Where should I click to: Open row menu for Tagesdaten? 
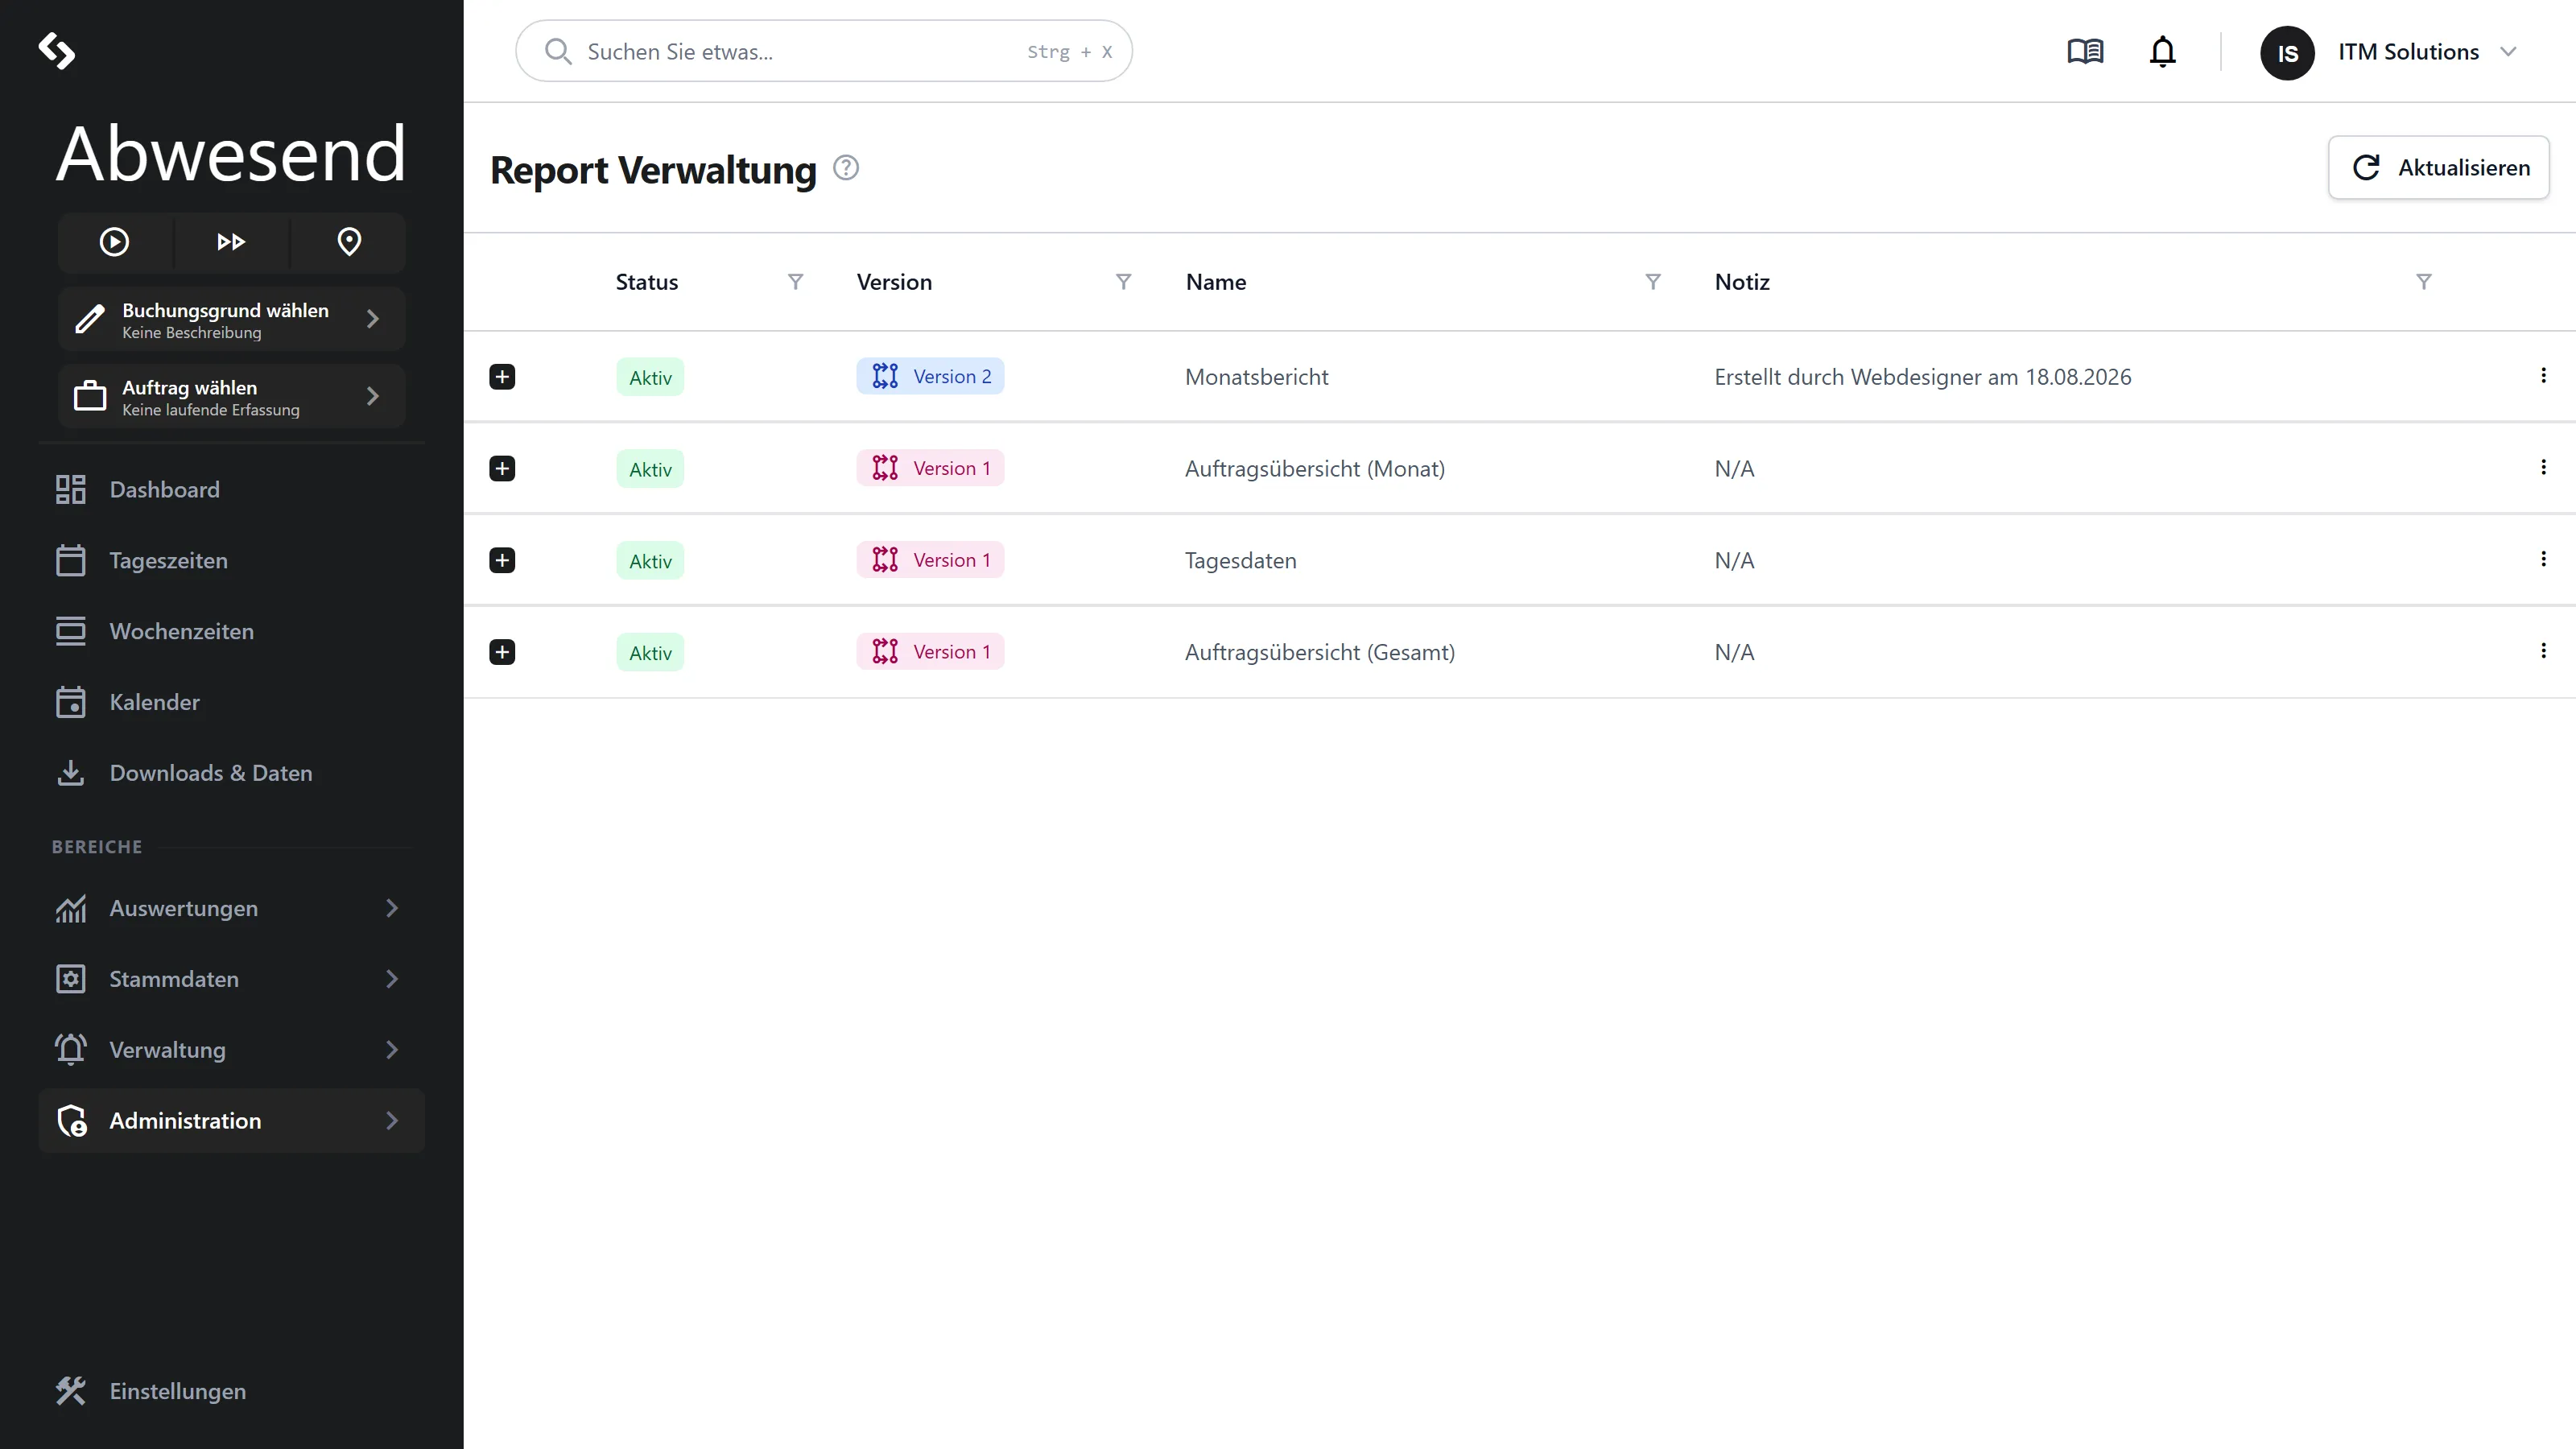2543,560
